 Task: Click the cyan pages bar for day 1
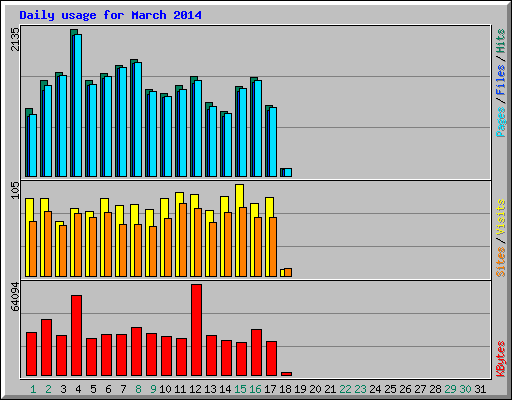[33, 145]
